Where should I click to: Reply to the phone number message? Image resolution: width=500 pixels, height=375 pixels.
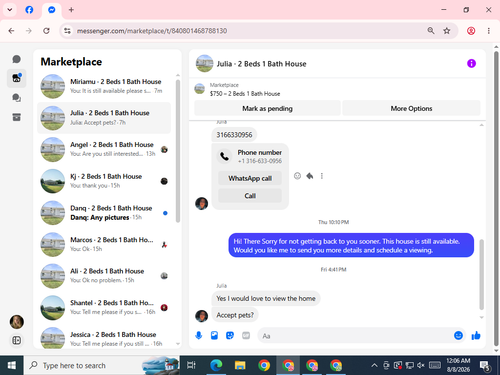pyautogui.click(x=310, y=176)
